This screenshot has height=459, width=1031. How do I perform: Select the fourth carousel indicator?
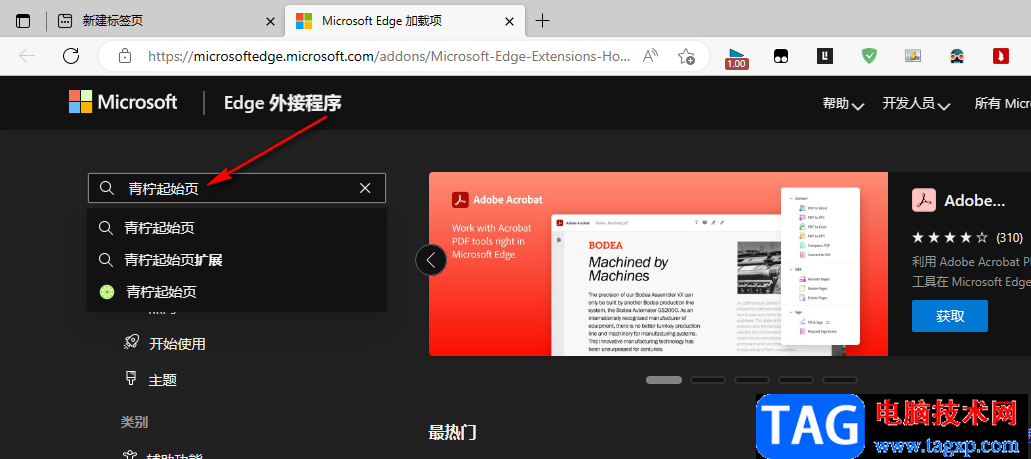[x=796, y=379]
